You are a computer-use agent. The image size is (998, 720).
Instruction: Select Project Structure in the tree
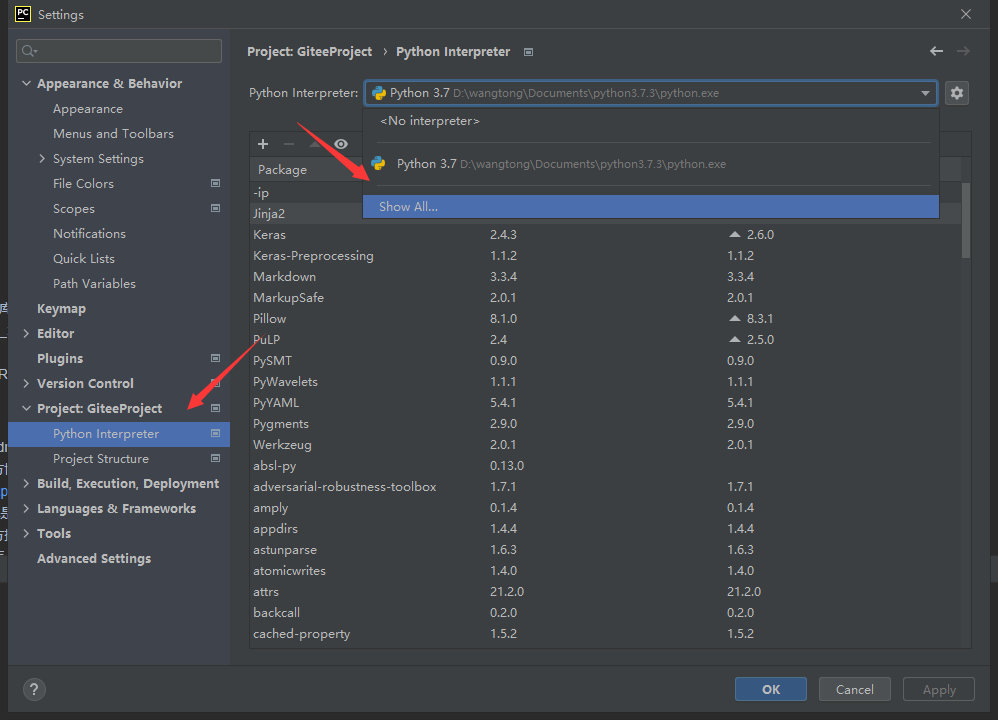(101, 458)
